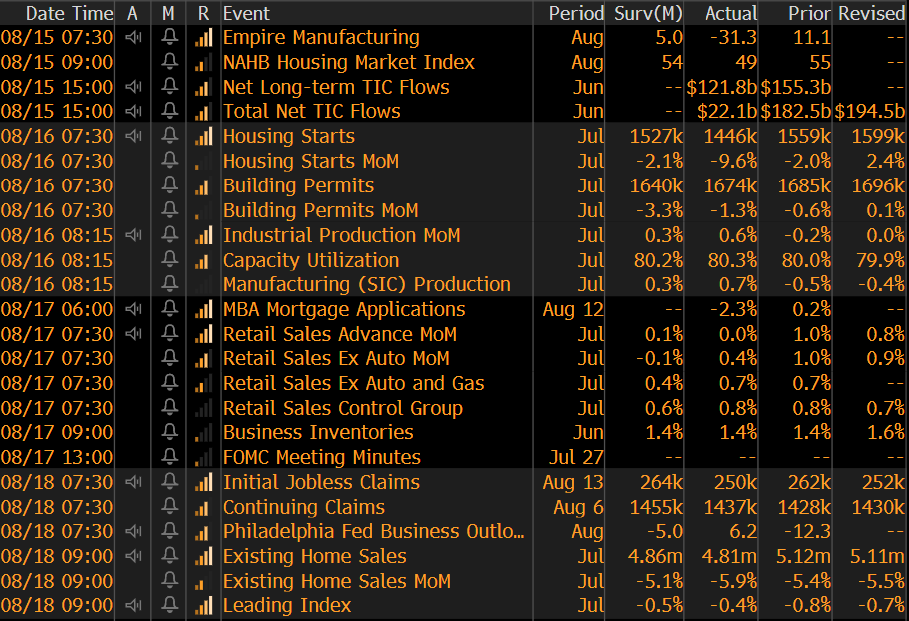This screenshot has height=621, width=909.
Task: Click the Prior column header
Action: (x=809, y=13)
